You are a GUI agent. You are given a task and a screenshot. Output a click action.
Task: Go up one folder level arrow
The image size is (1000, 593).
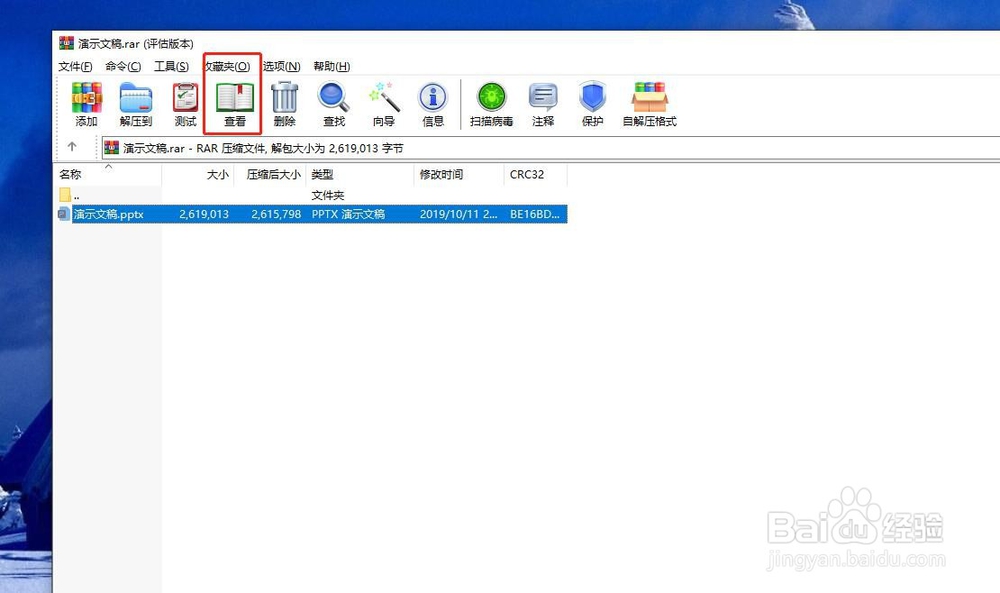[x=72, y=147]
